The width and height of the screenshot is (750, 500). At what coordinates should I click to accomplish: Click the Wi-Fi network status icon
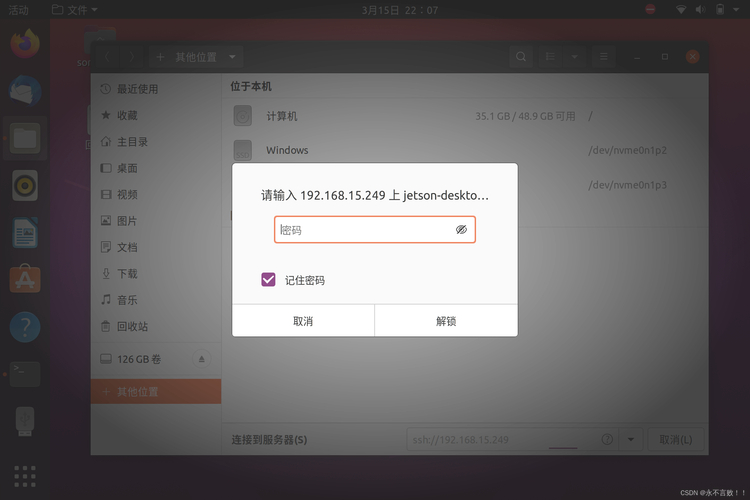pos(681,10)
